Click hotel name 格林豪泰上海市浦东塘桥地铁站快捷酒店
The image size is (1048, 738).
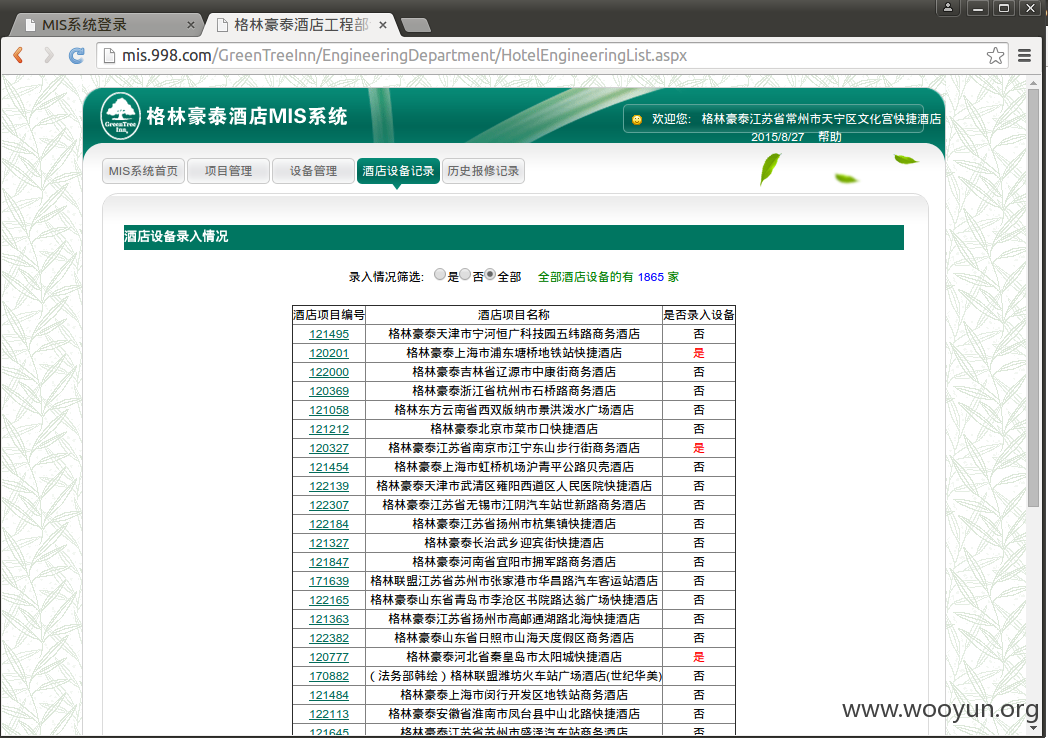pos(514,353)
